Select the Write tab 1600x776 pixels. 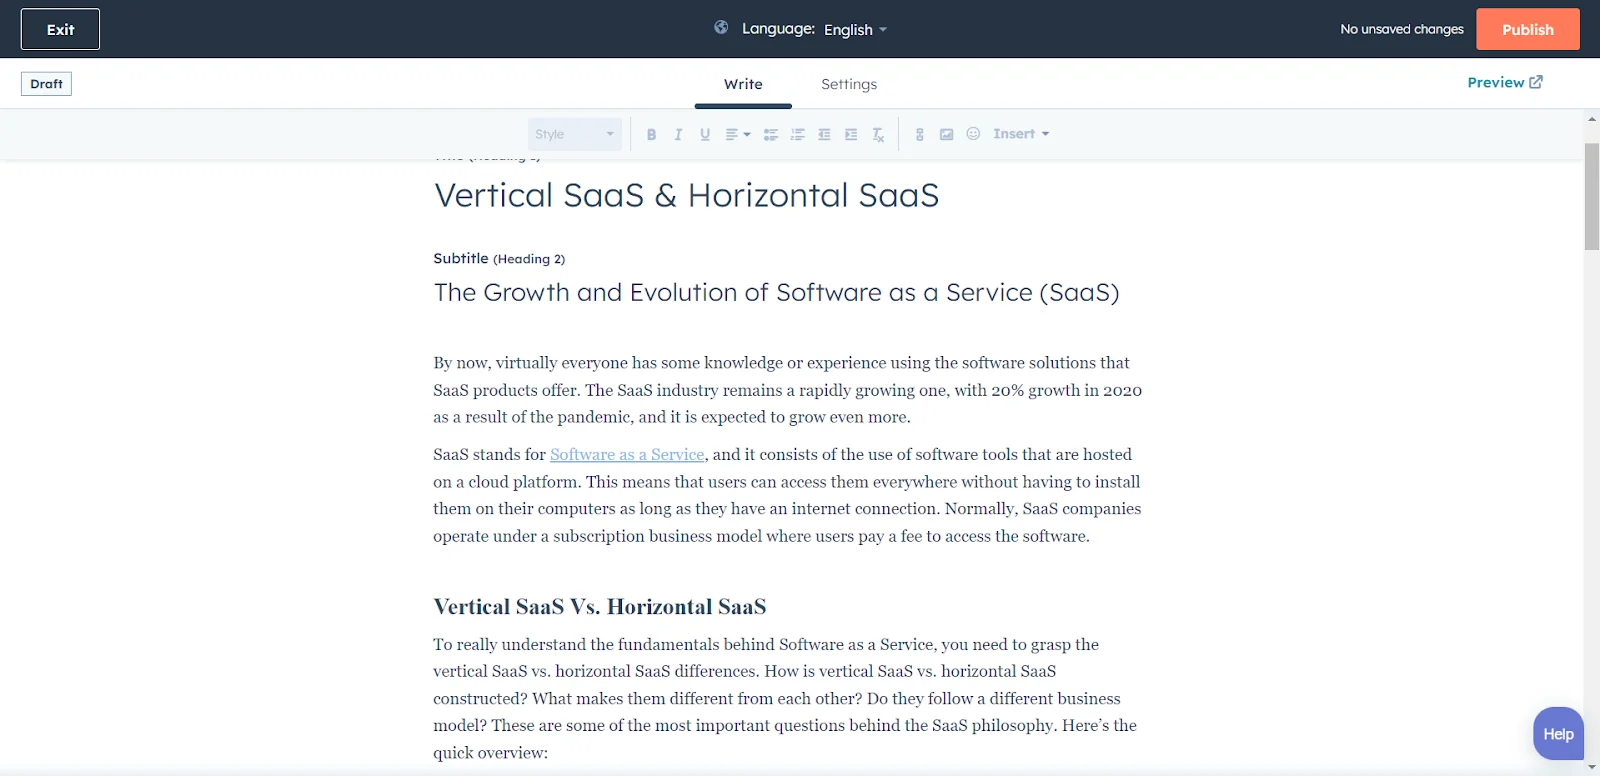pyautogui.click(x=743, y=84)
